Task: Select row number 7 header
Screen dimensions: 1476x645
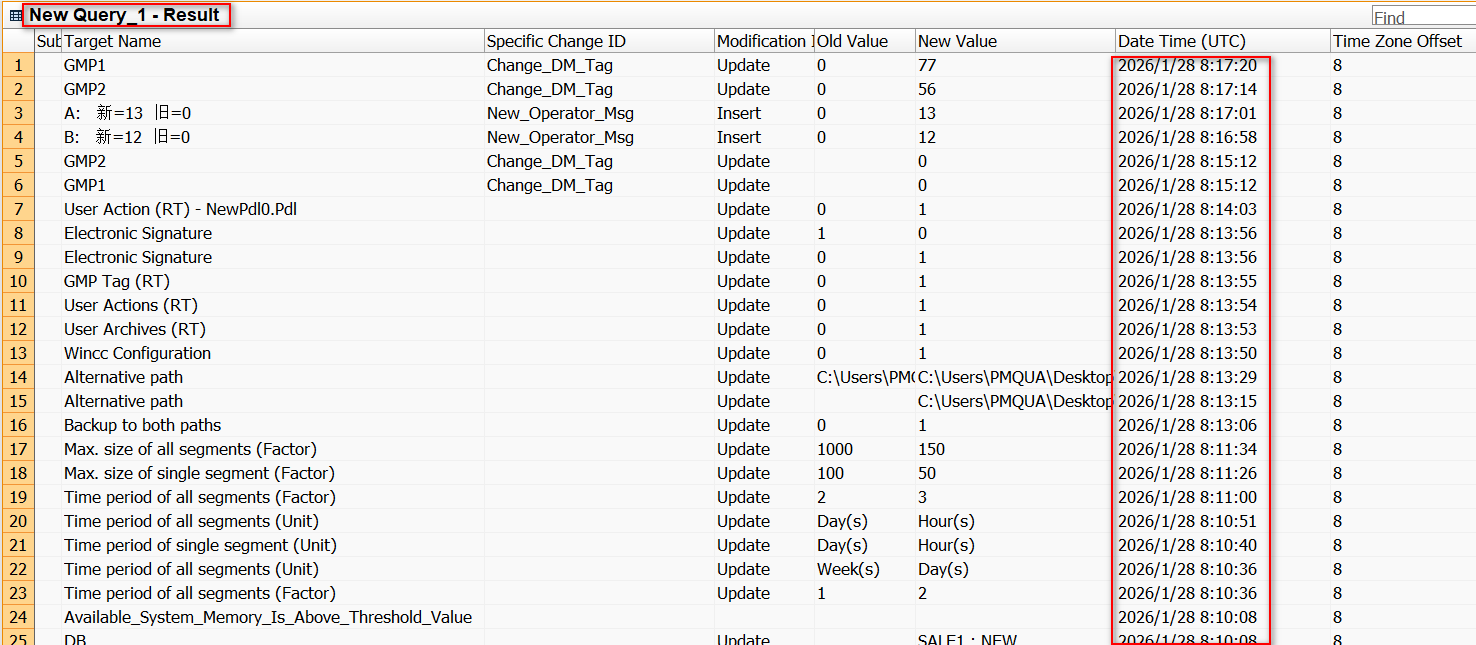Action: (17, 209)
